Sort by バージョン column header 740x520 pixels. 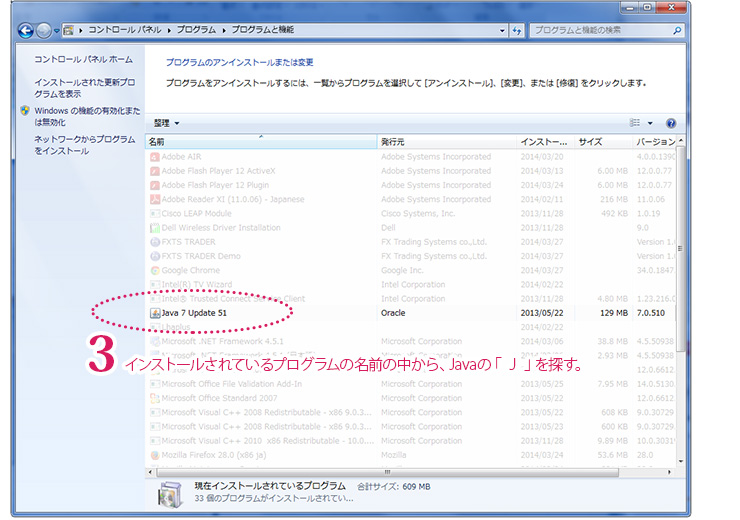[654, 142]
